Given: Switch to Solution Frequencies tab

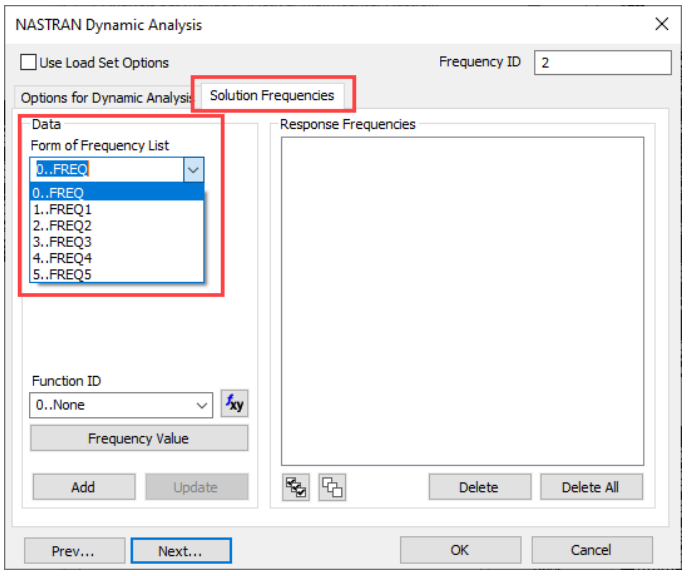Looking at the screenshot, I should click(272, 95).
